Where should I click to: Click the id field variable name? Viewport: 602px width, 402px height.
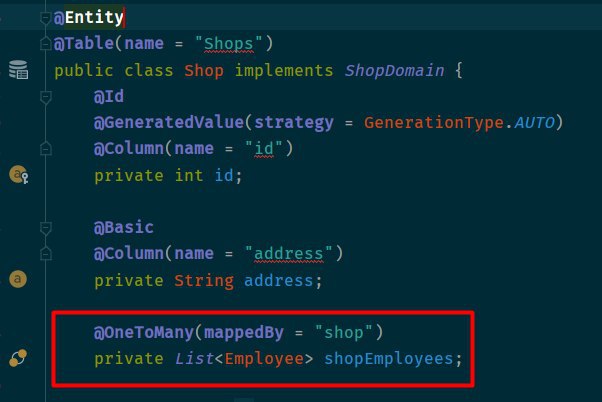pos(224,175)
